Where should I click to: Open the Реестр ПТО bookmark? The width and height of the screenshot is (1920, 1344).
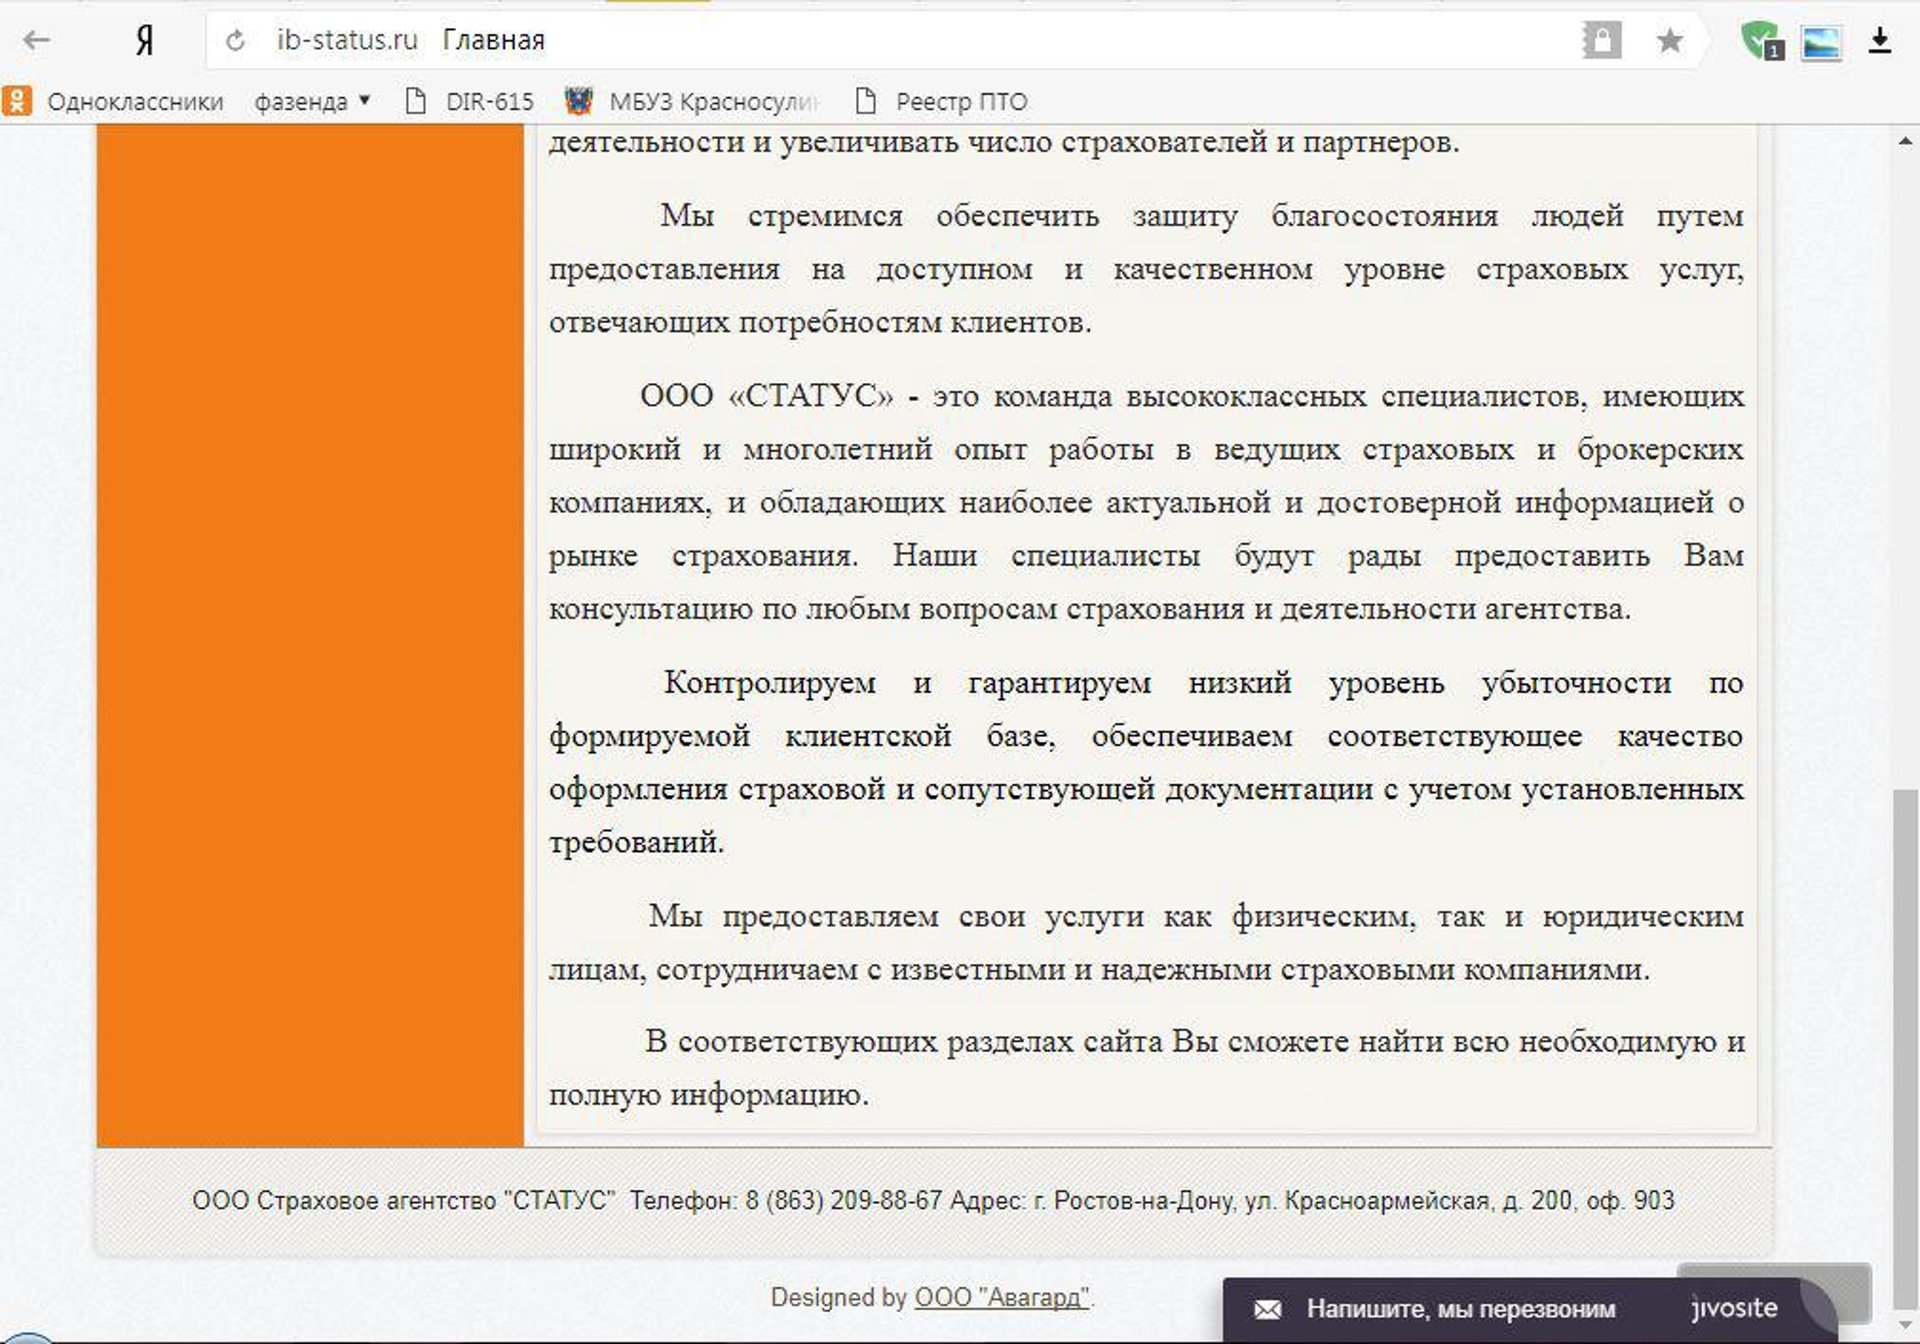[942, 101]
